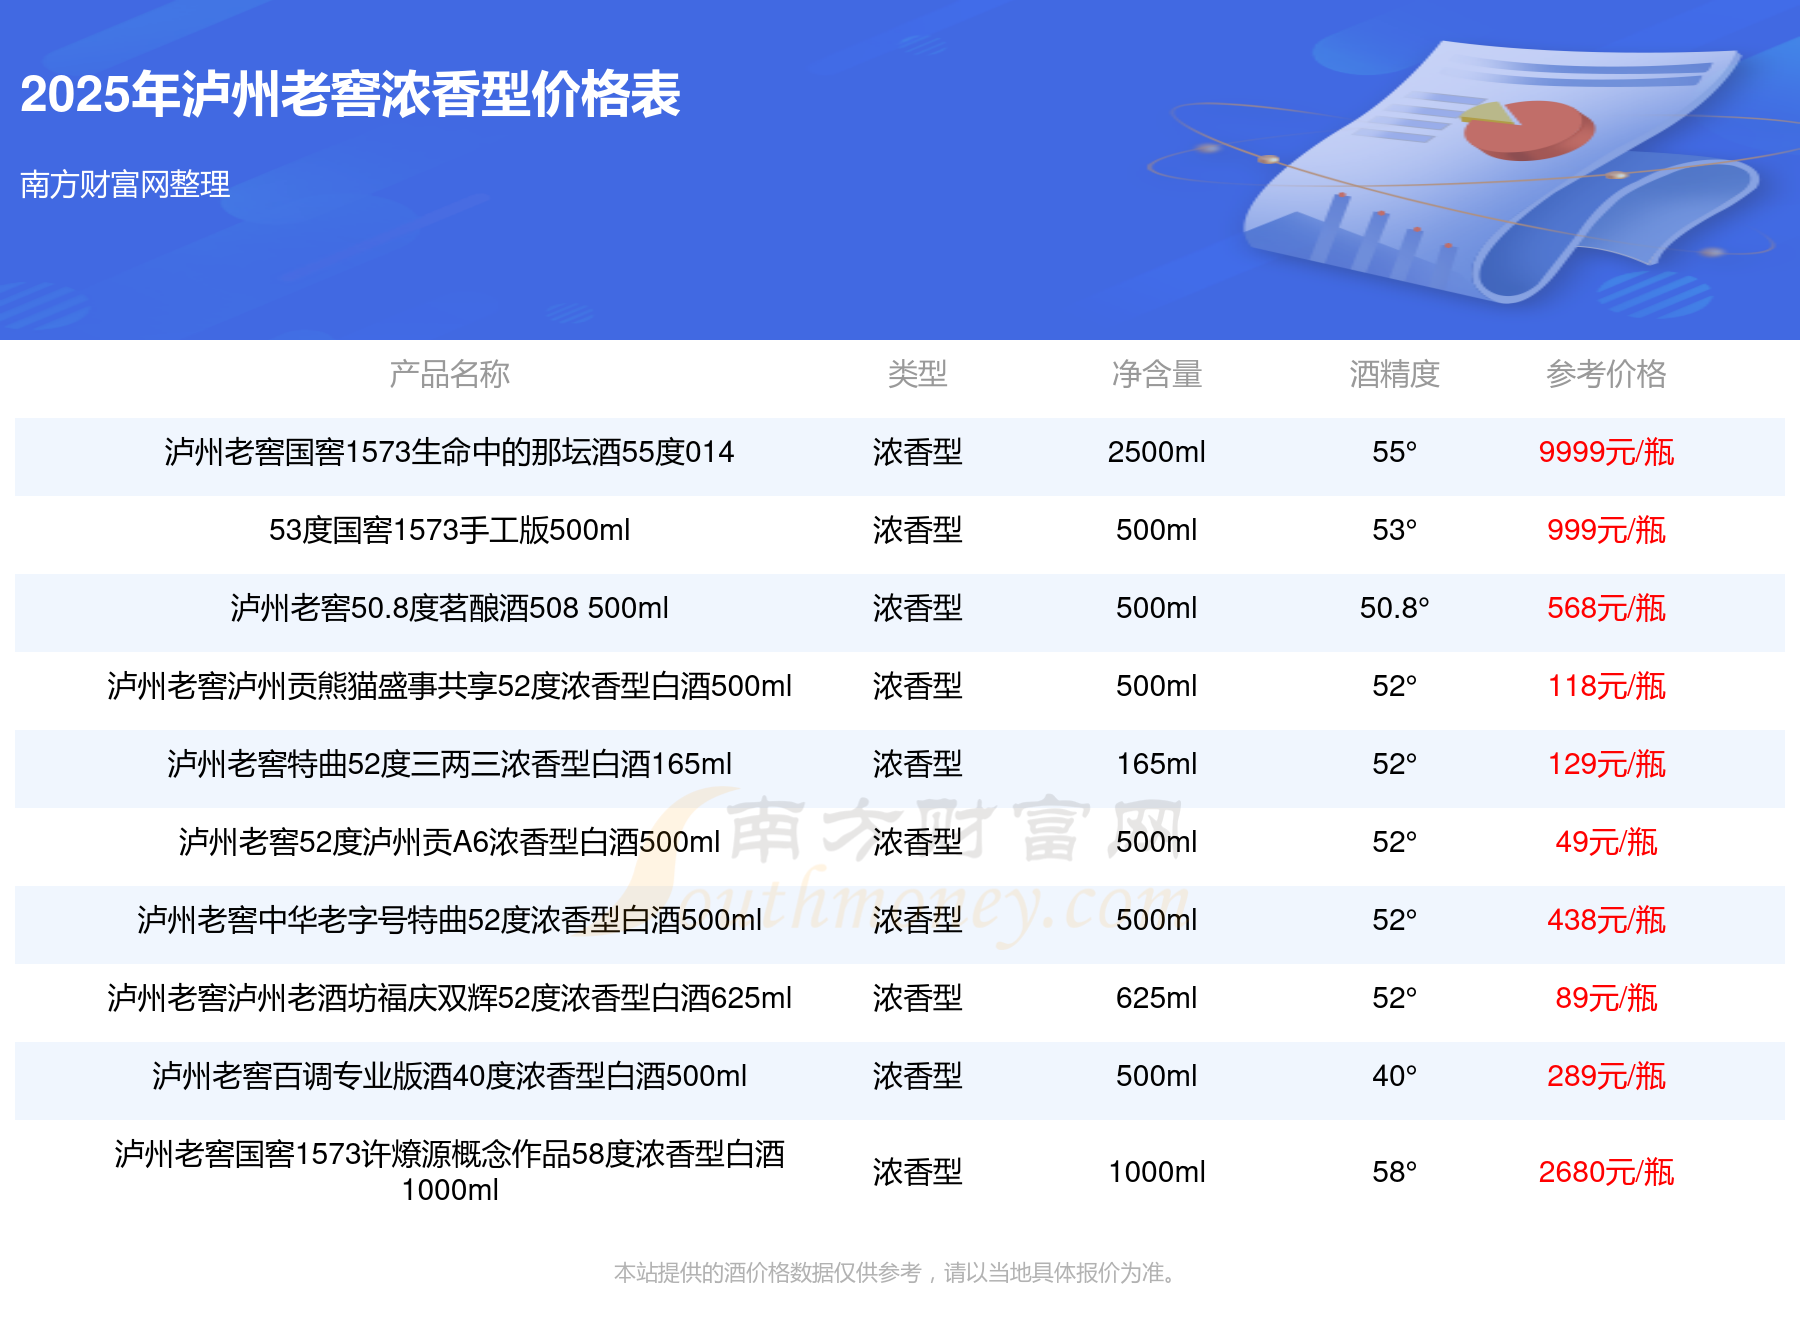The width and height of the screenshot is (1800, 1318).
Task: Click the price '118元/瓶'
Action: (1607, 686)
